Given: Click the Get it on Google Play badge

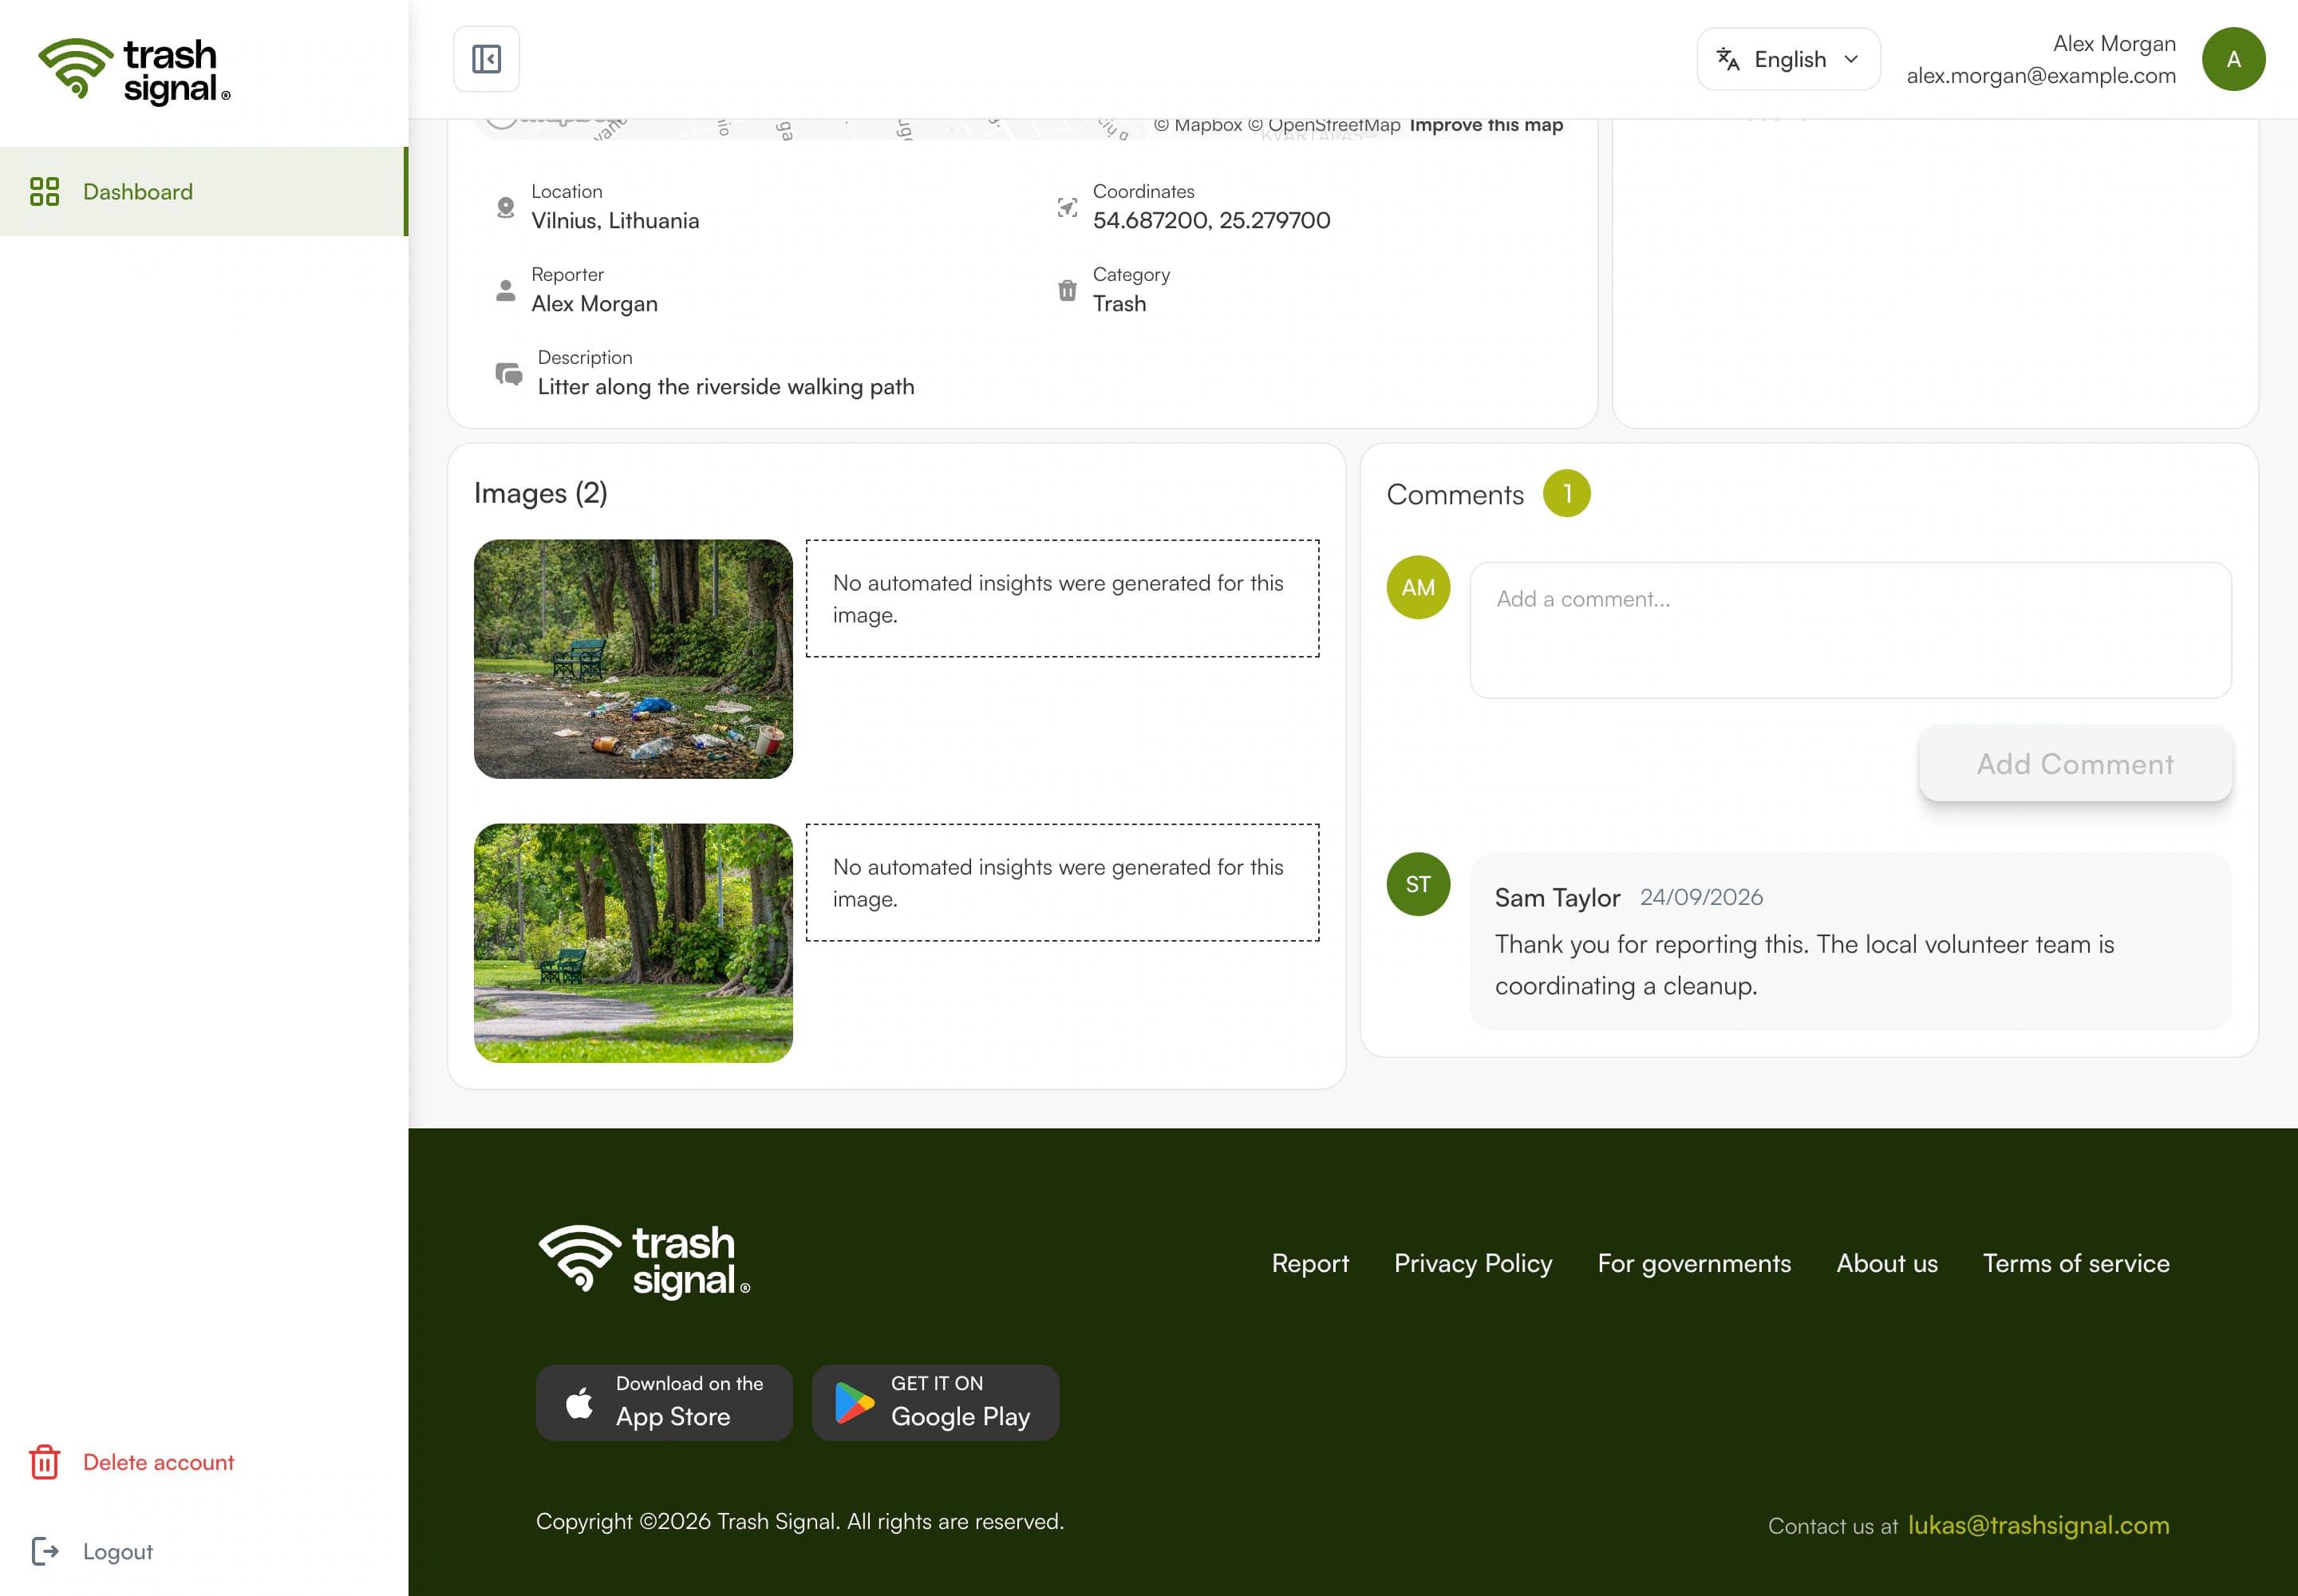Looking at the screenshot, I should pyautogui.click(x=935, y=1402).
